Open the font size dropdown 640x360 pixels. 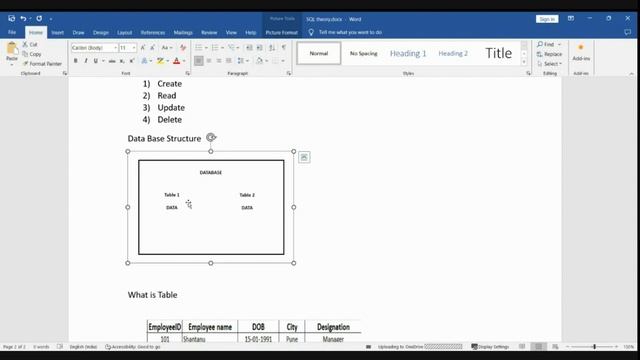[x=133, y=48]
